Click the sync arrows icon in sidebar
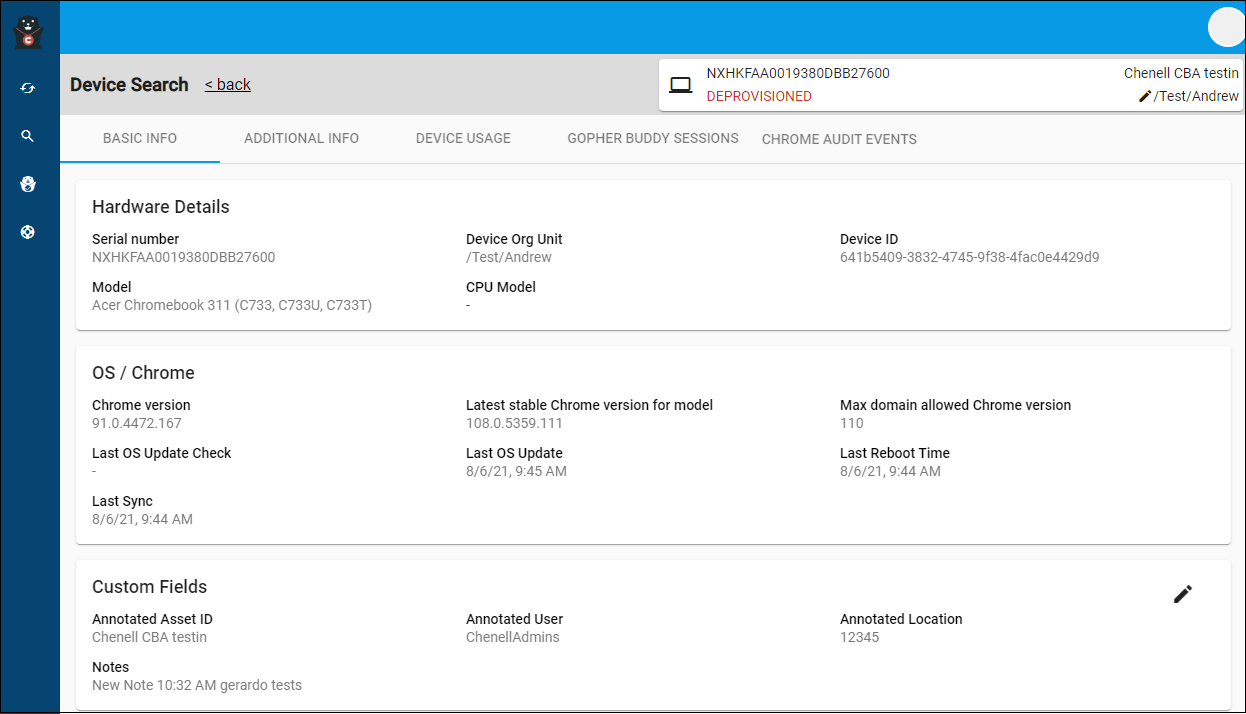The height and width of the screenshot is (714, 1246). pos(28,88)
